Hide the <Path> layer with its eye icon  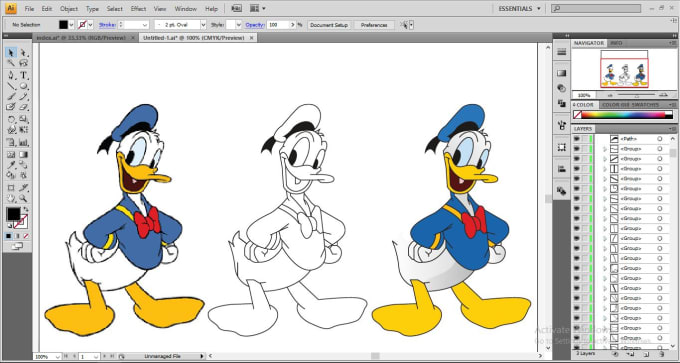click(x=576, y=139)
